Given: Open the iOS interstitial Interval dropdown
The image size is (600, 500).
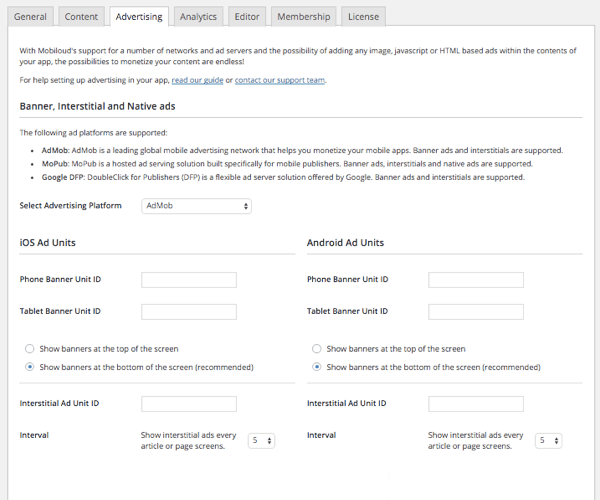Looking at the screenshot, I should [x=261, y=441].
